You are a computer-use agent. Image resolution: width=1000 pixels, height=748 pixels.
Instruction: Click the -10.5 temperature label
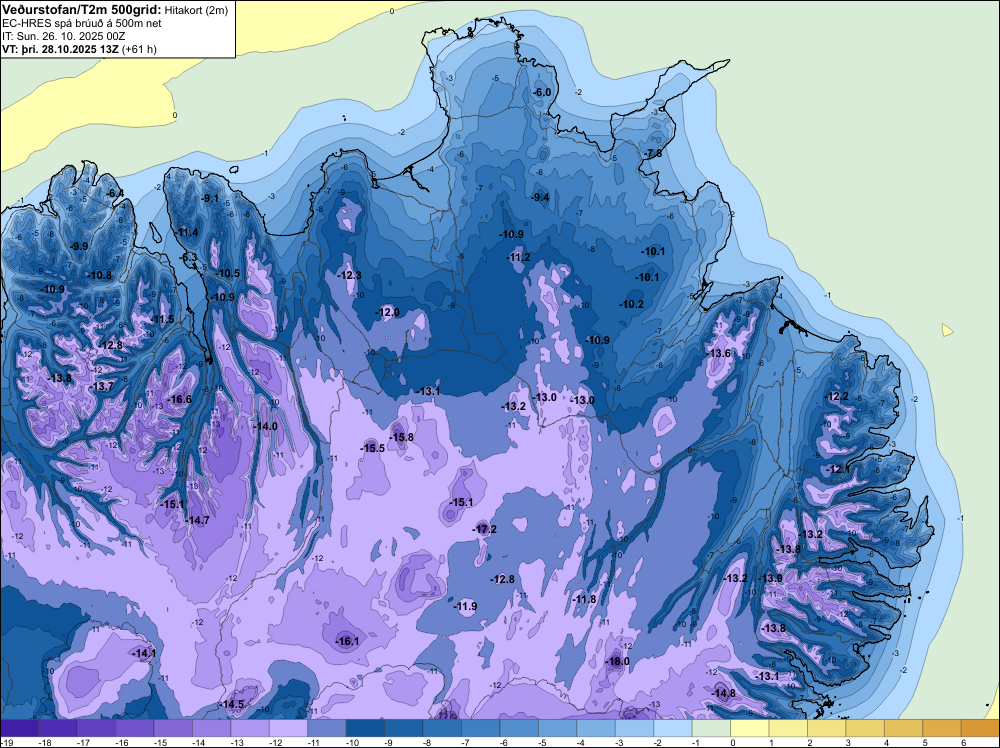coord(228,274)
